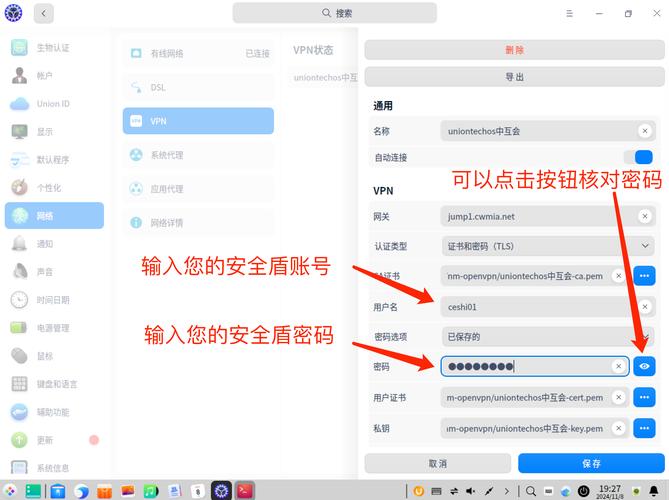Clear the 用户名 username field
The width and height of the screenshot is (669, 500).
tap(645, 306)
